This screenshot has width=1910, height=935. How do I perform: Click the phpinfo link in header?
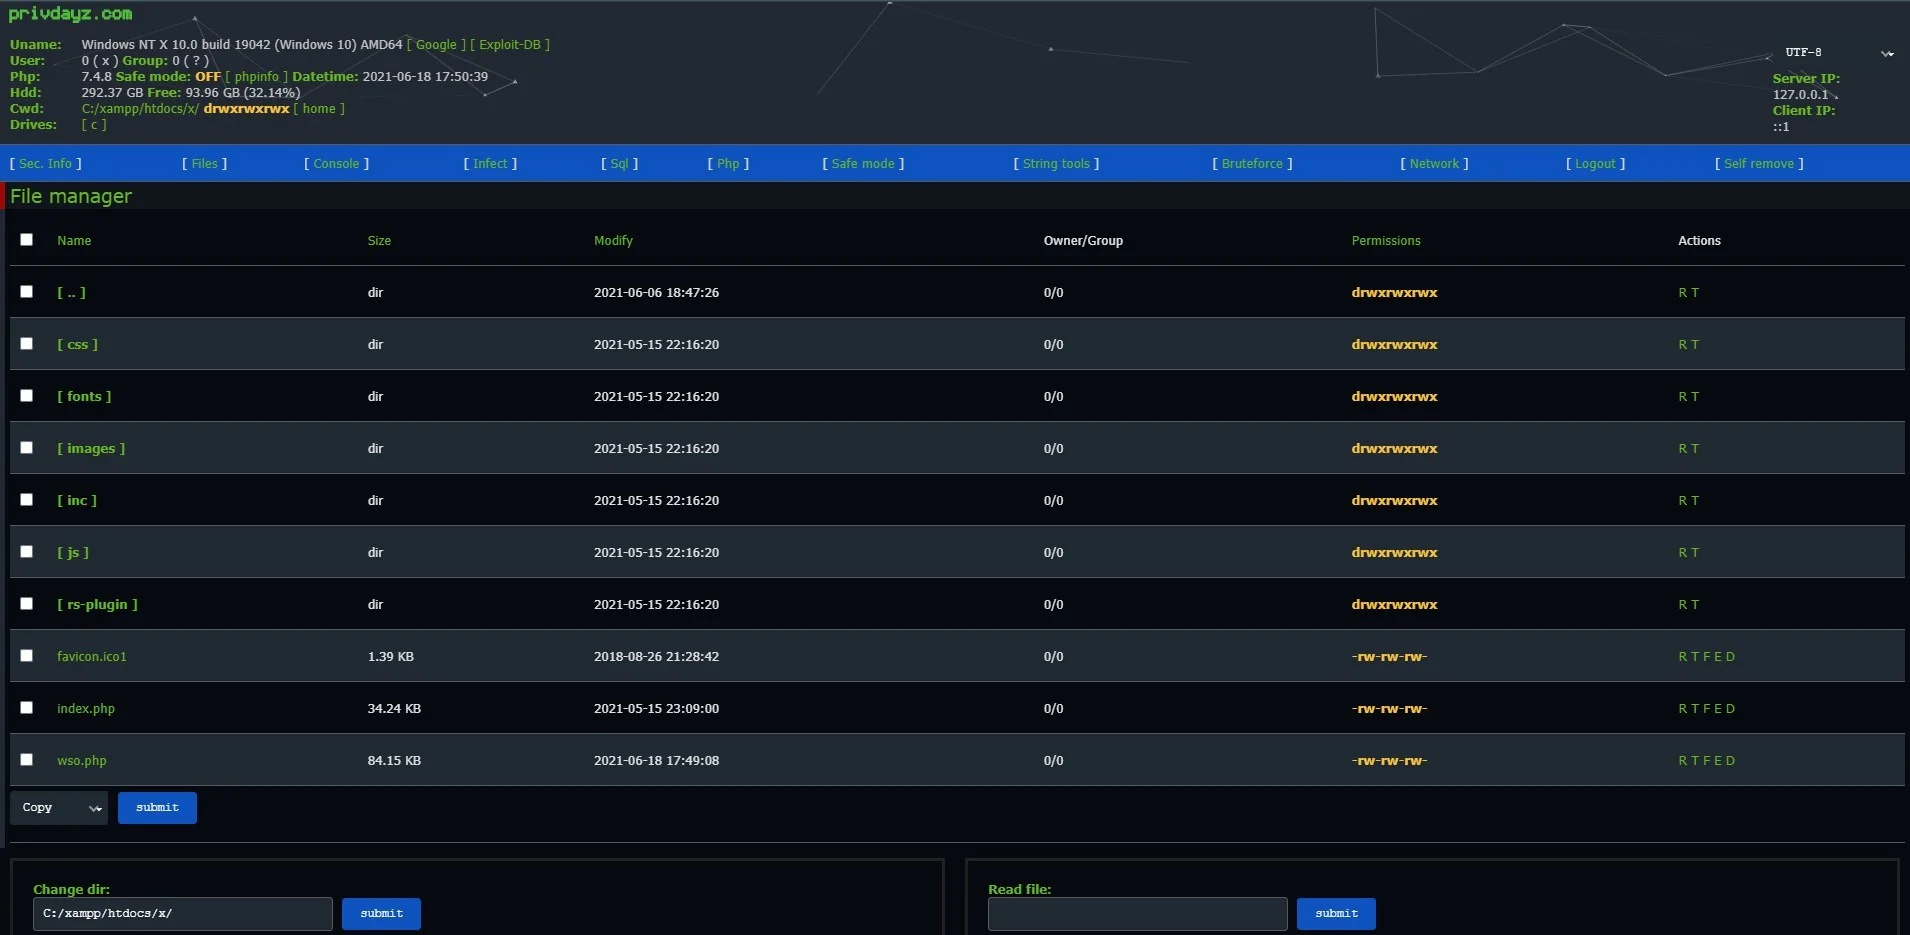click(257, 77)
